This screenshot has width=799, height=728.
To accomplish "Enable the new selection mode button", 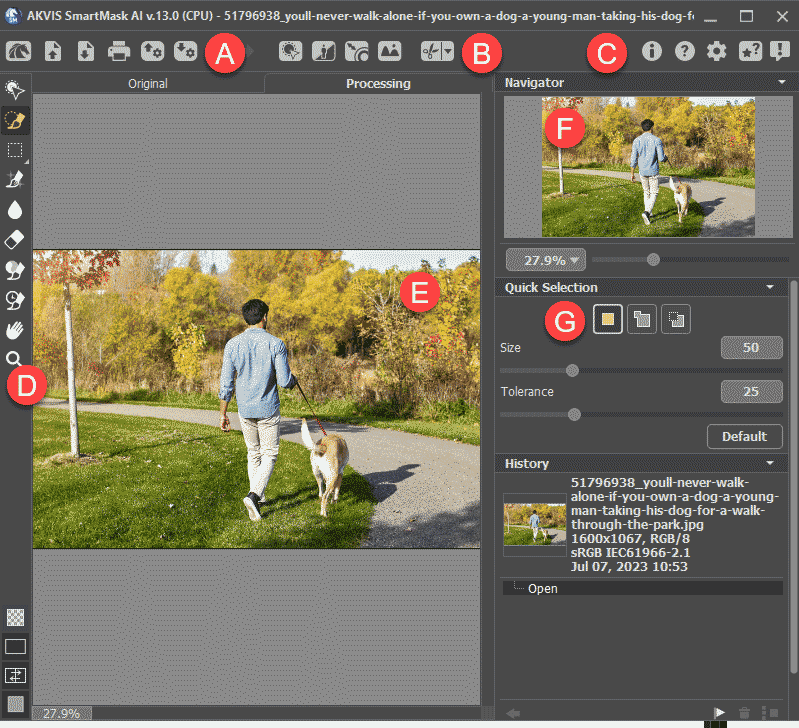I will click(607, 320).
